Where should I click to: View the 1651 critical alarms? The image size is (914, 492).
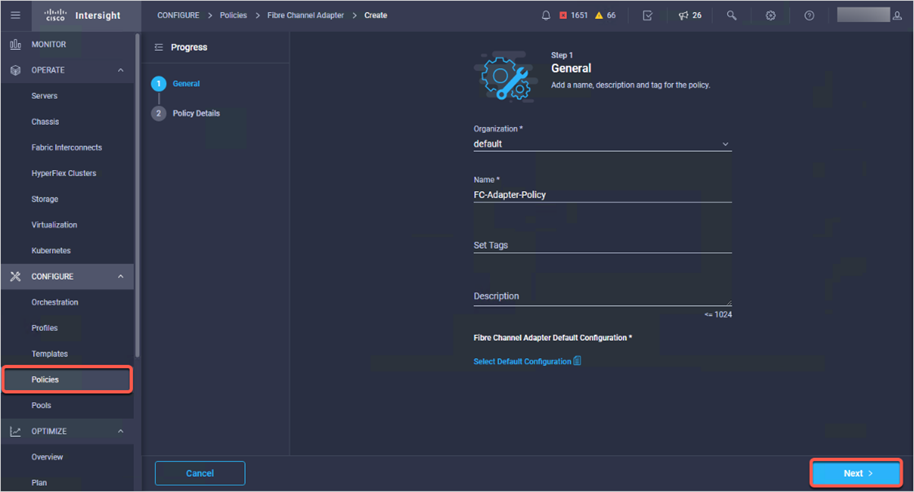coord(574,15)
